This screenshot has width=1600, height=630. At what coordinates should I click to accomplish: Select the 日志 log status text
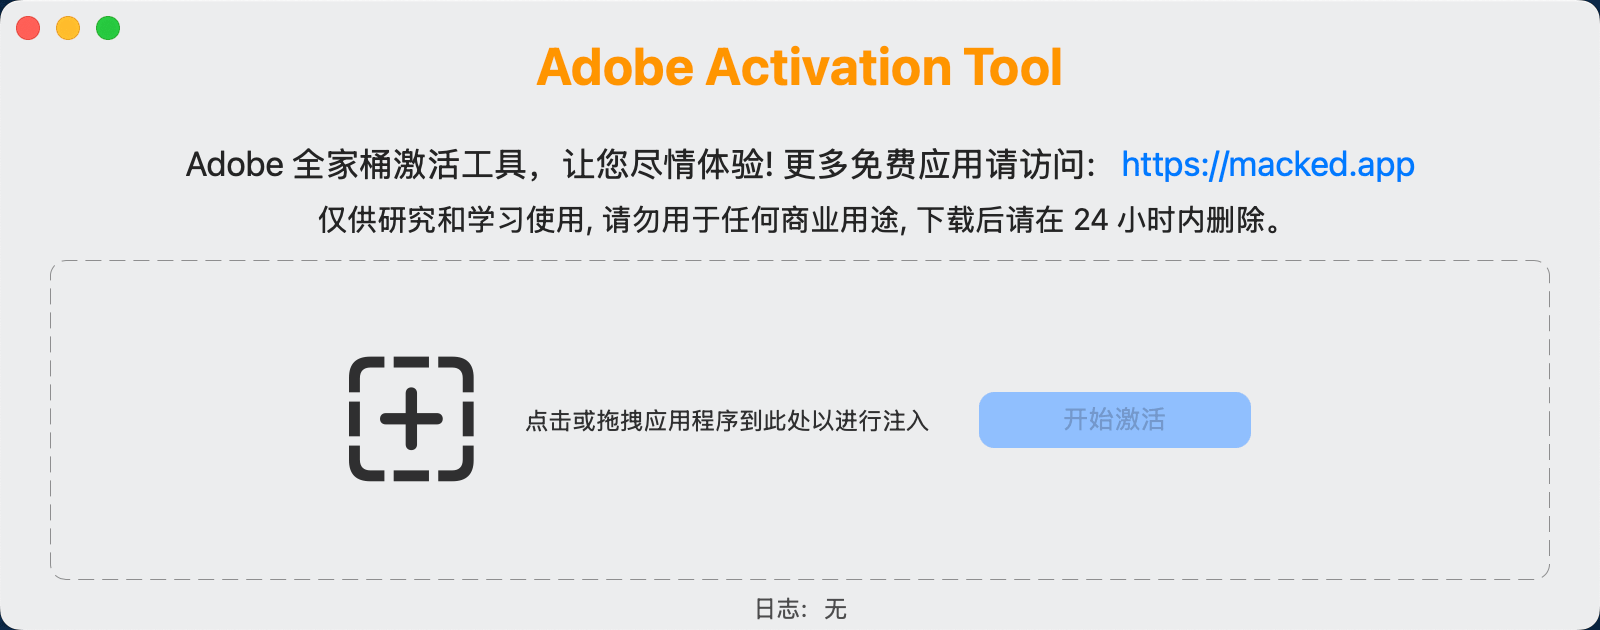[x=776, y=608]
